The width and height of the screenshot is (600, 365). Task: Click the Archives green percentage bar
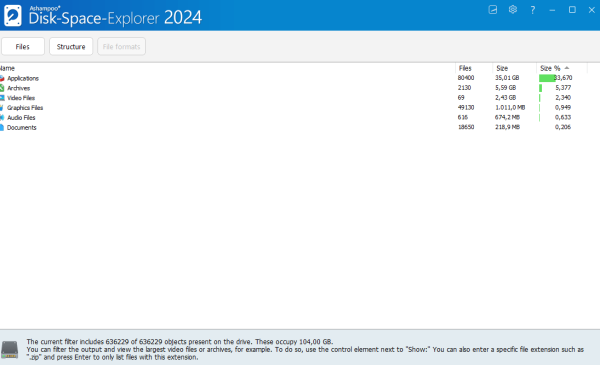click(540, 88)
